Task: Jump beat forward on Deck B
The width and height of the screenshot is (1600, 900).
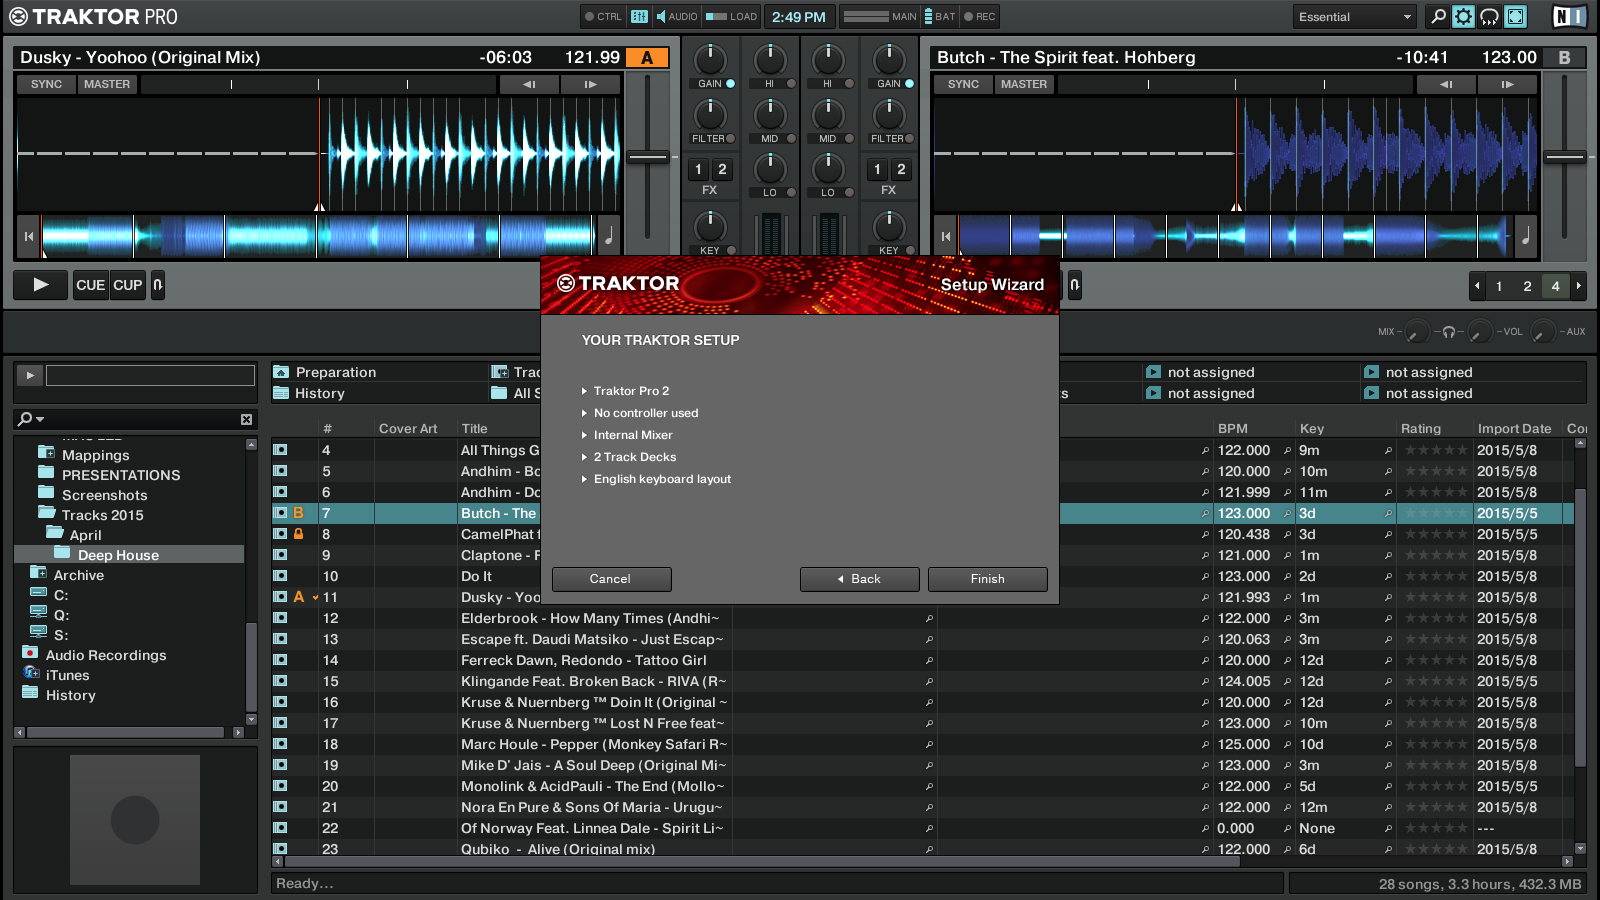Action: (1507, 84)
